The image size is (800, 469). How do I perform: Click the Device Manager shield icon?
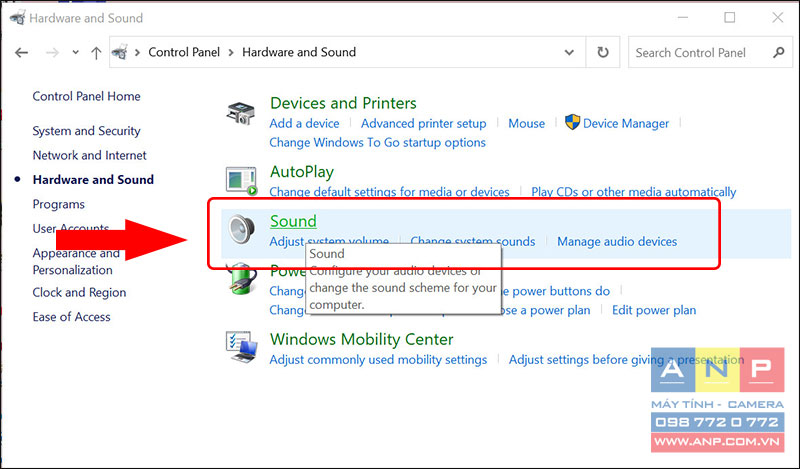[572, 122]
